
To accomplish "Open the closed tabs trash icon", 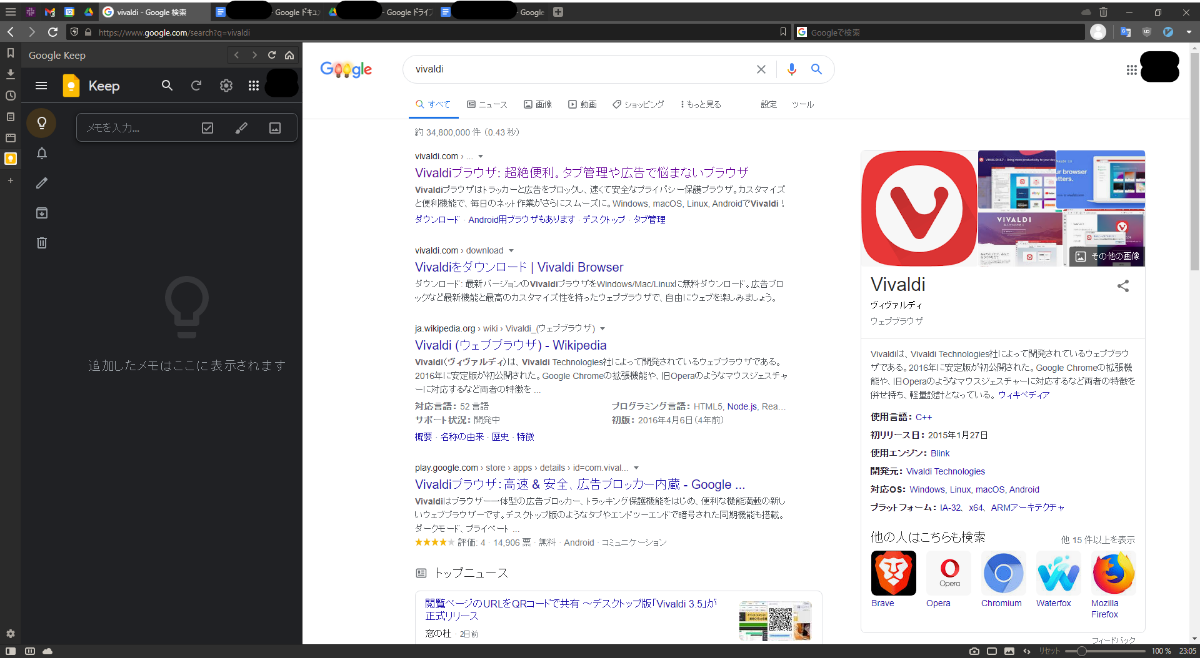I will 1103,12.
